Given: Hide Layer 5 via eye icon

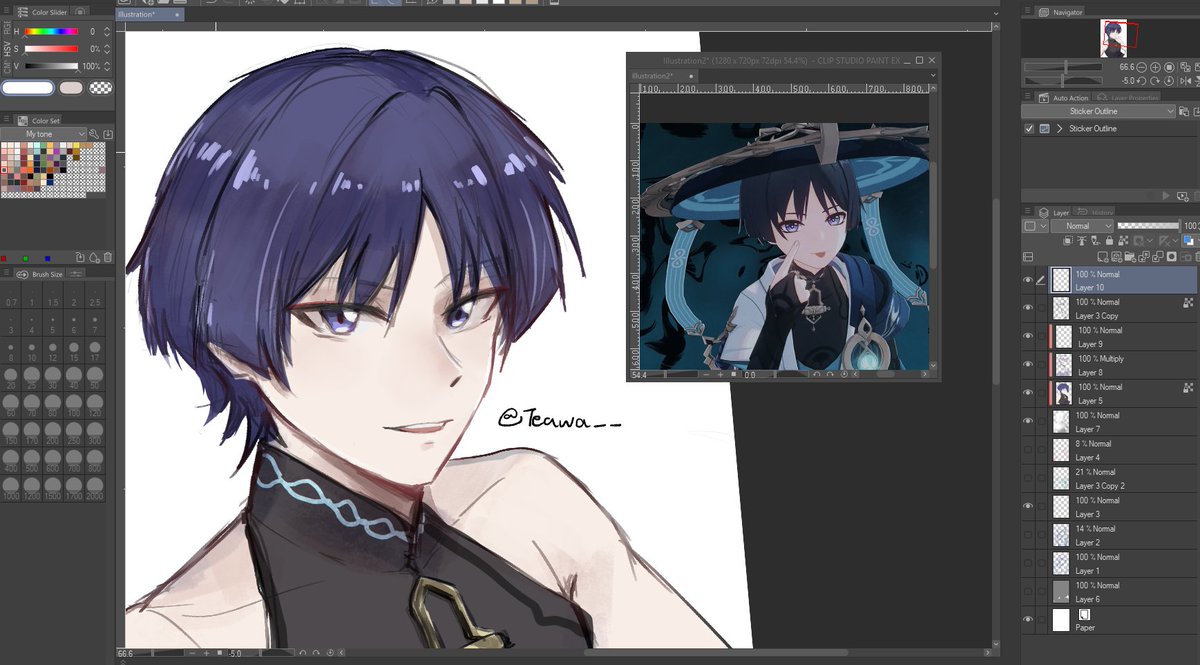Looking at the screenshot, I should [1027, 393].
